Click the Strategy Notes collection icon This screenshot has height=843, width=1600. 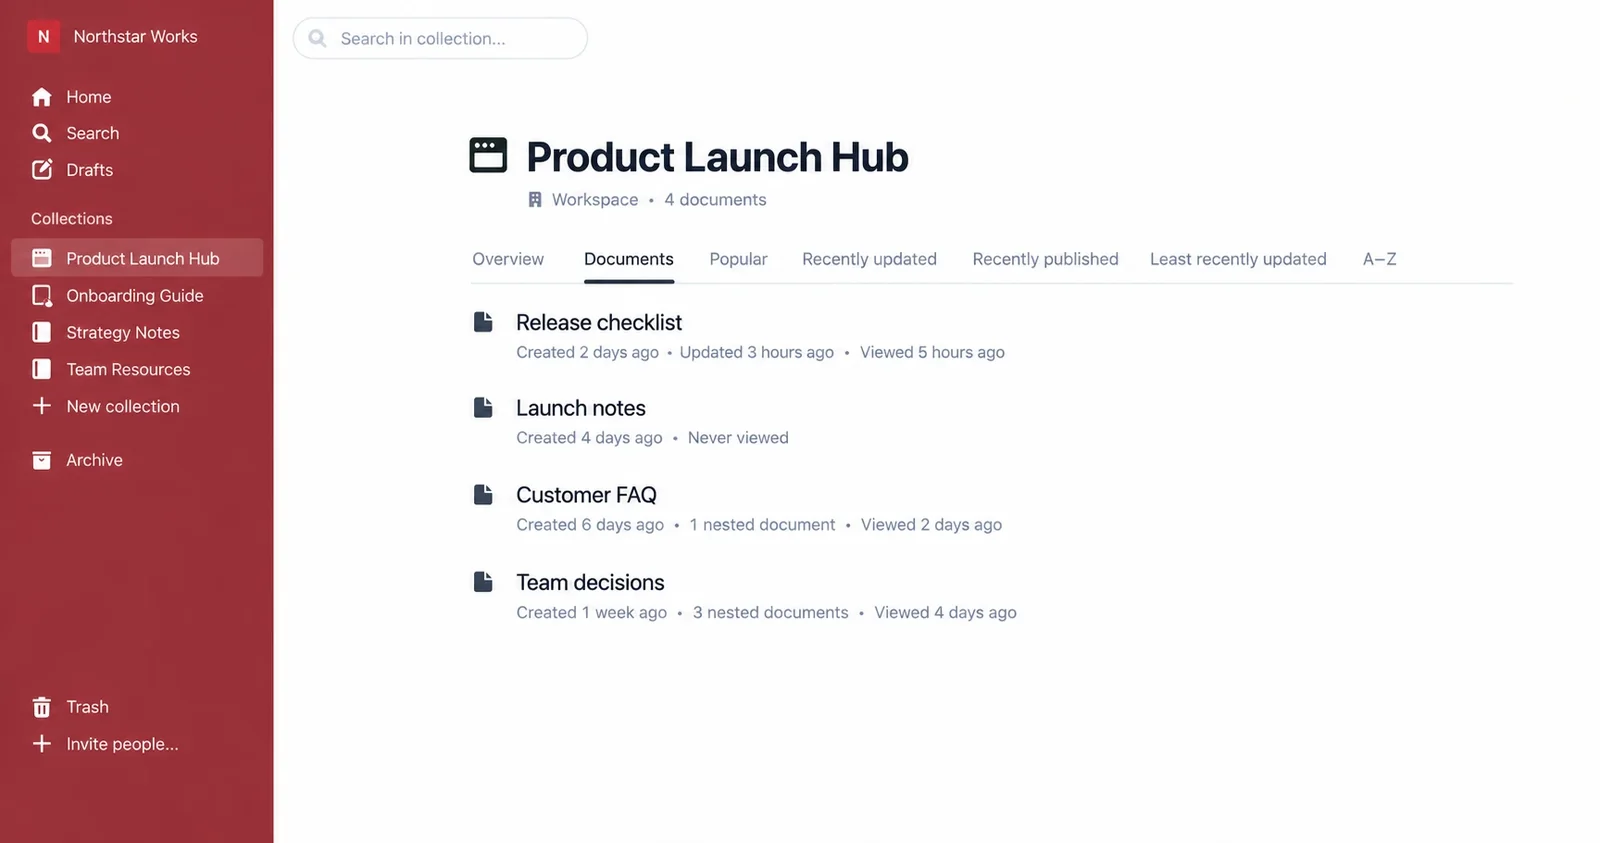(x=42, y=332)
